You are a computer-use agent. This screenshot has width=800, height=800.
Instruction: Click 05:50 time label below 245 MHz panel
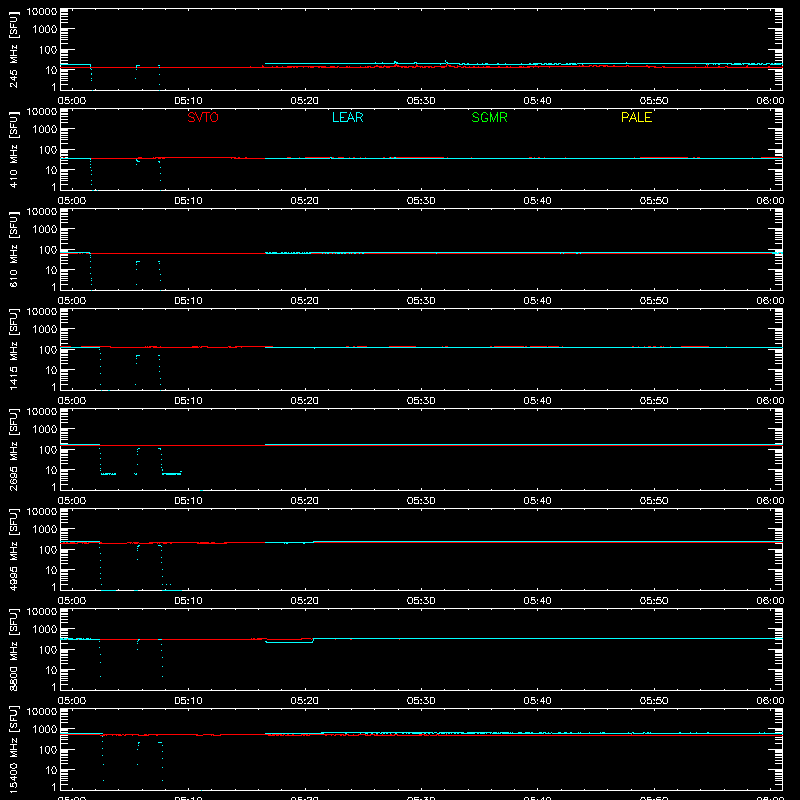(x=654, y=101)
